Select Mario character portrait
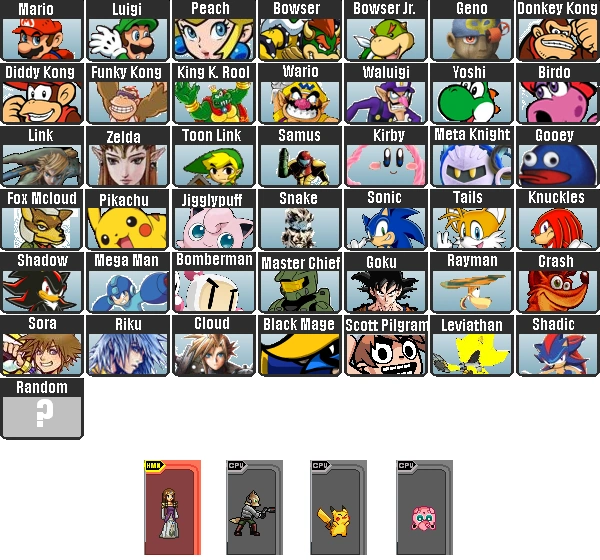 coord(42,30)
